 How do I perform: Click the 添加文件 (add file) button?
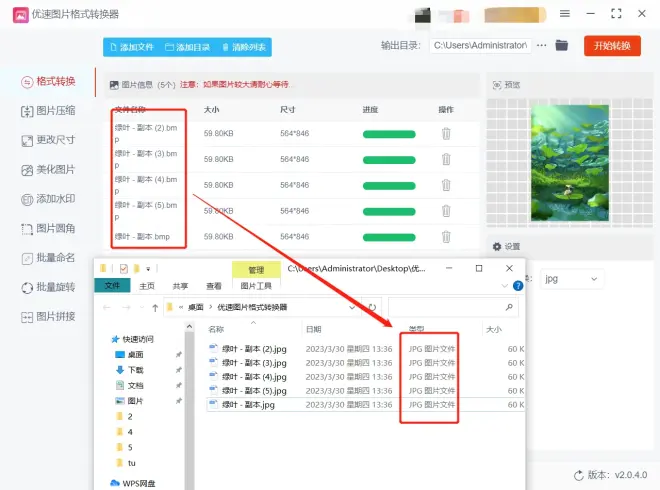131,47
